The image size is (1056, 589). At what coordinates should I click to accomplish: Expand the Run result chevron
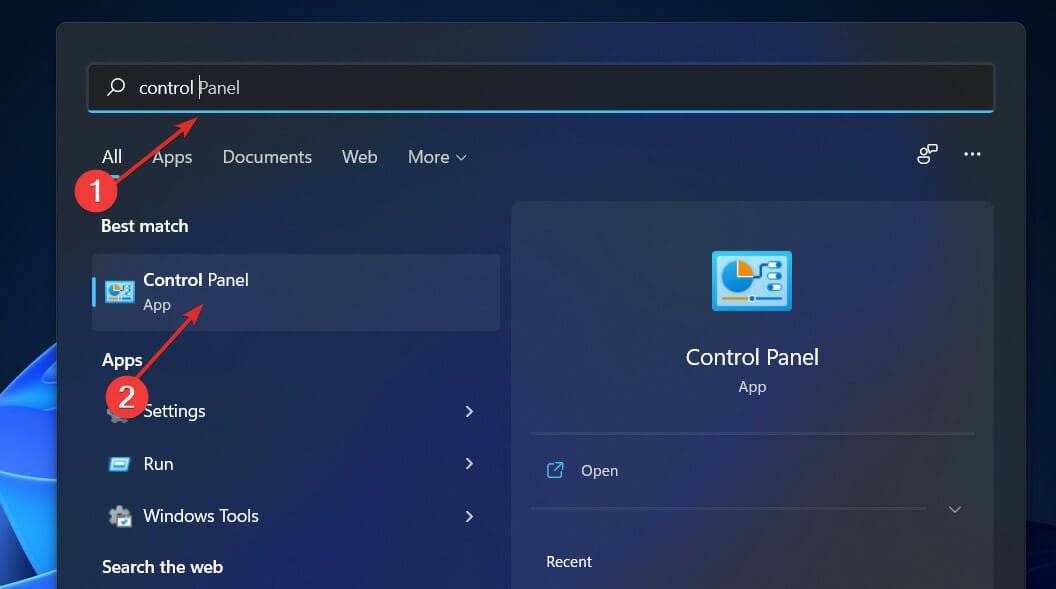(469, 463)
